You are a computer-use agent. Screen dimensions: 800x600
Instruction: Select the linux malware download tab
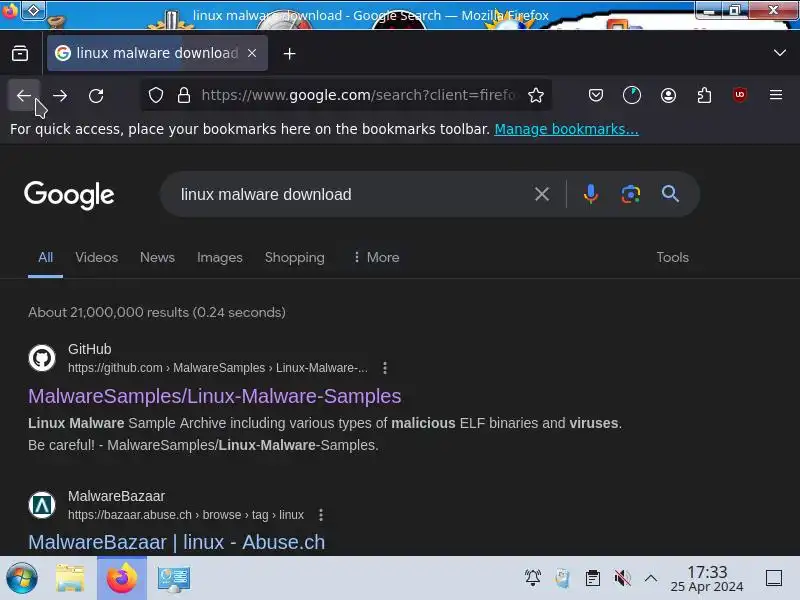pos(157,53)
